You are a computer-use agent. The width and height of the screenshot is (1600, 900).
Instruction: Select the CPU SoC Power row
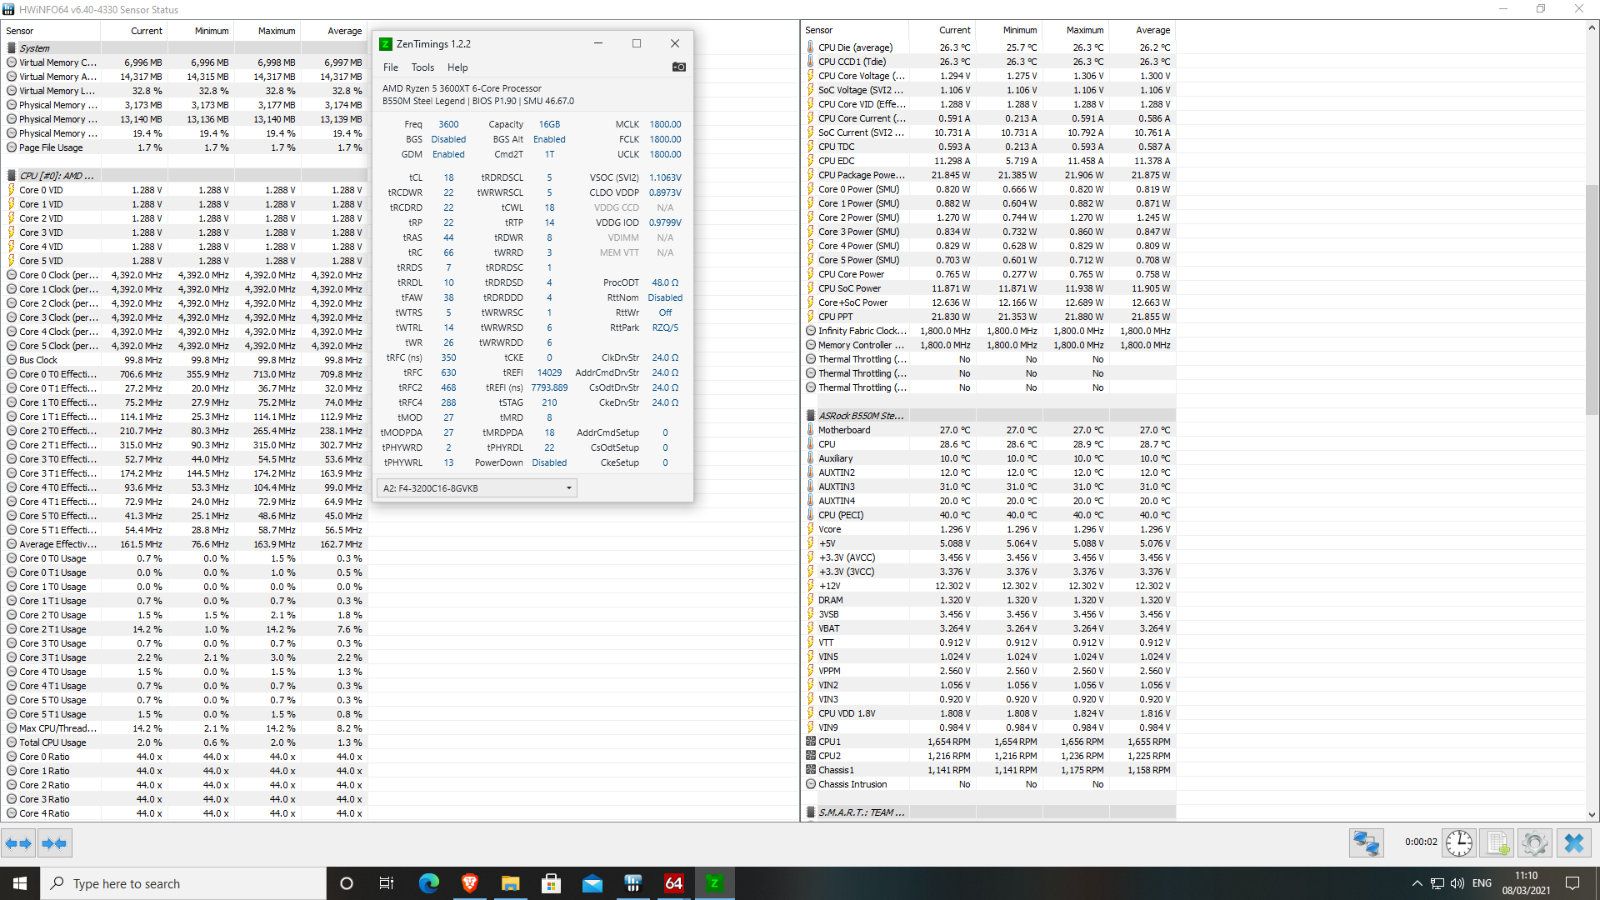(x=990, y=288)
